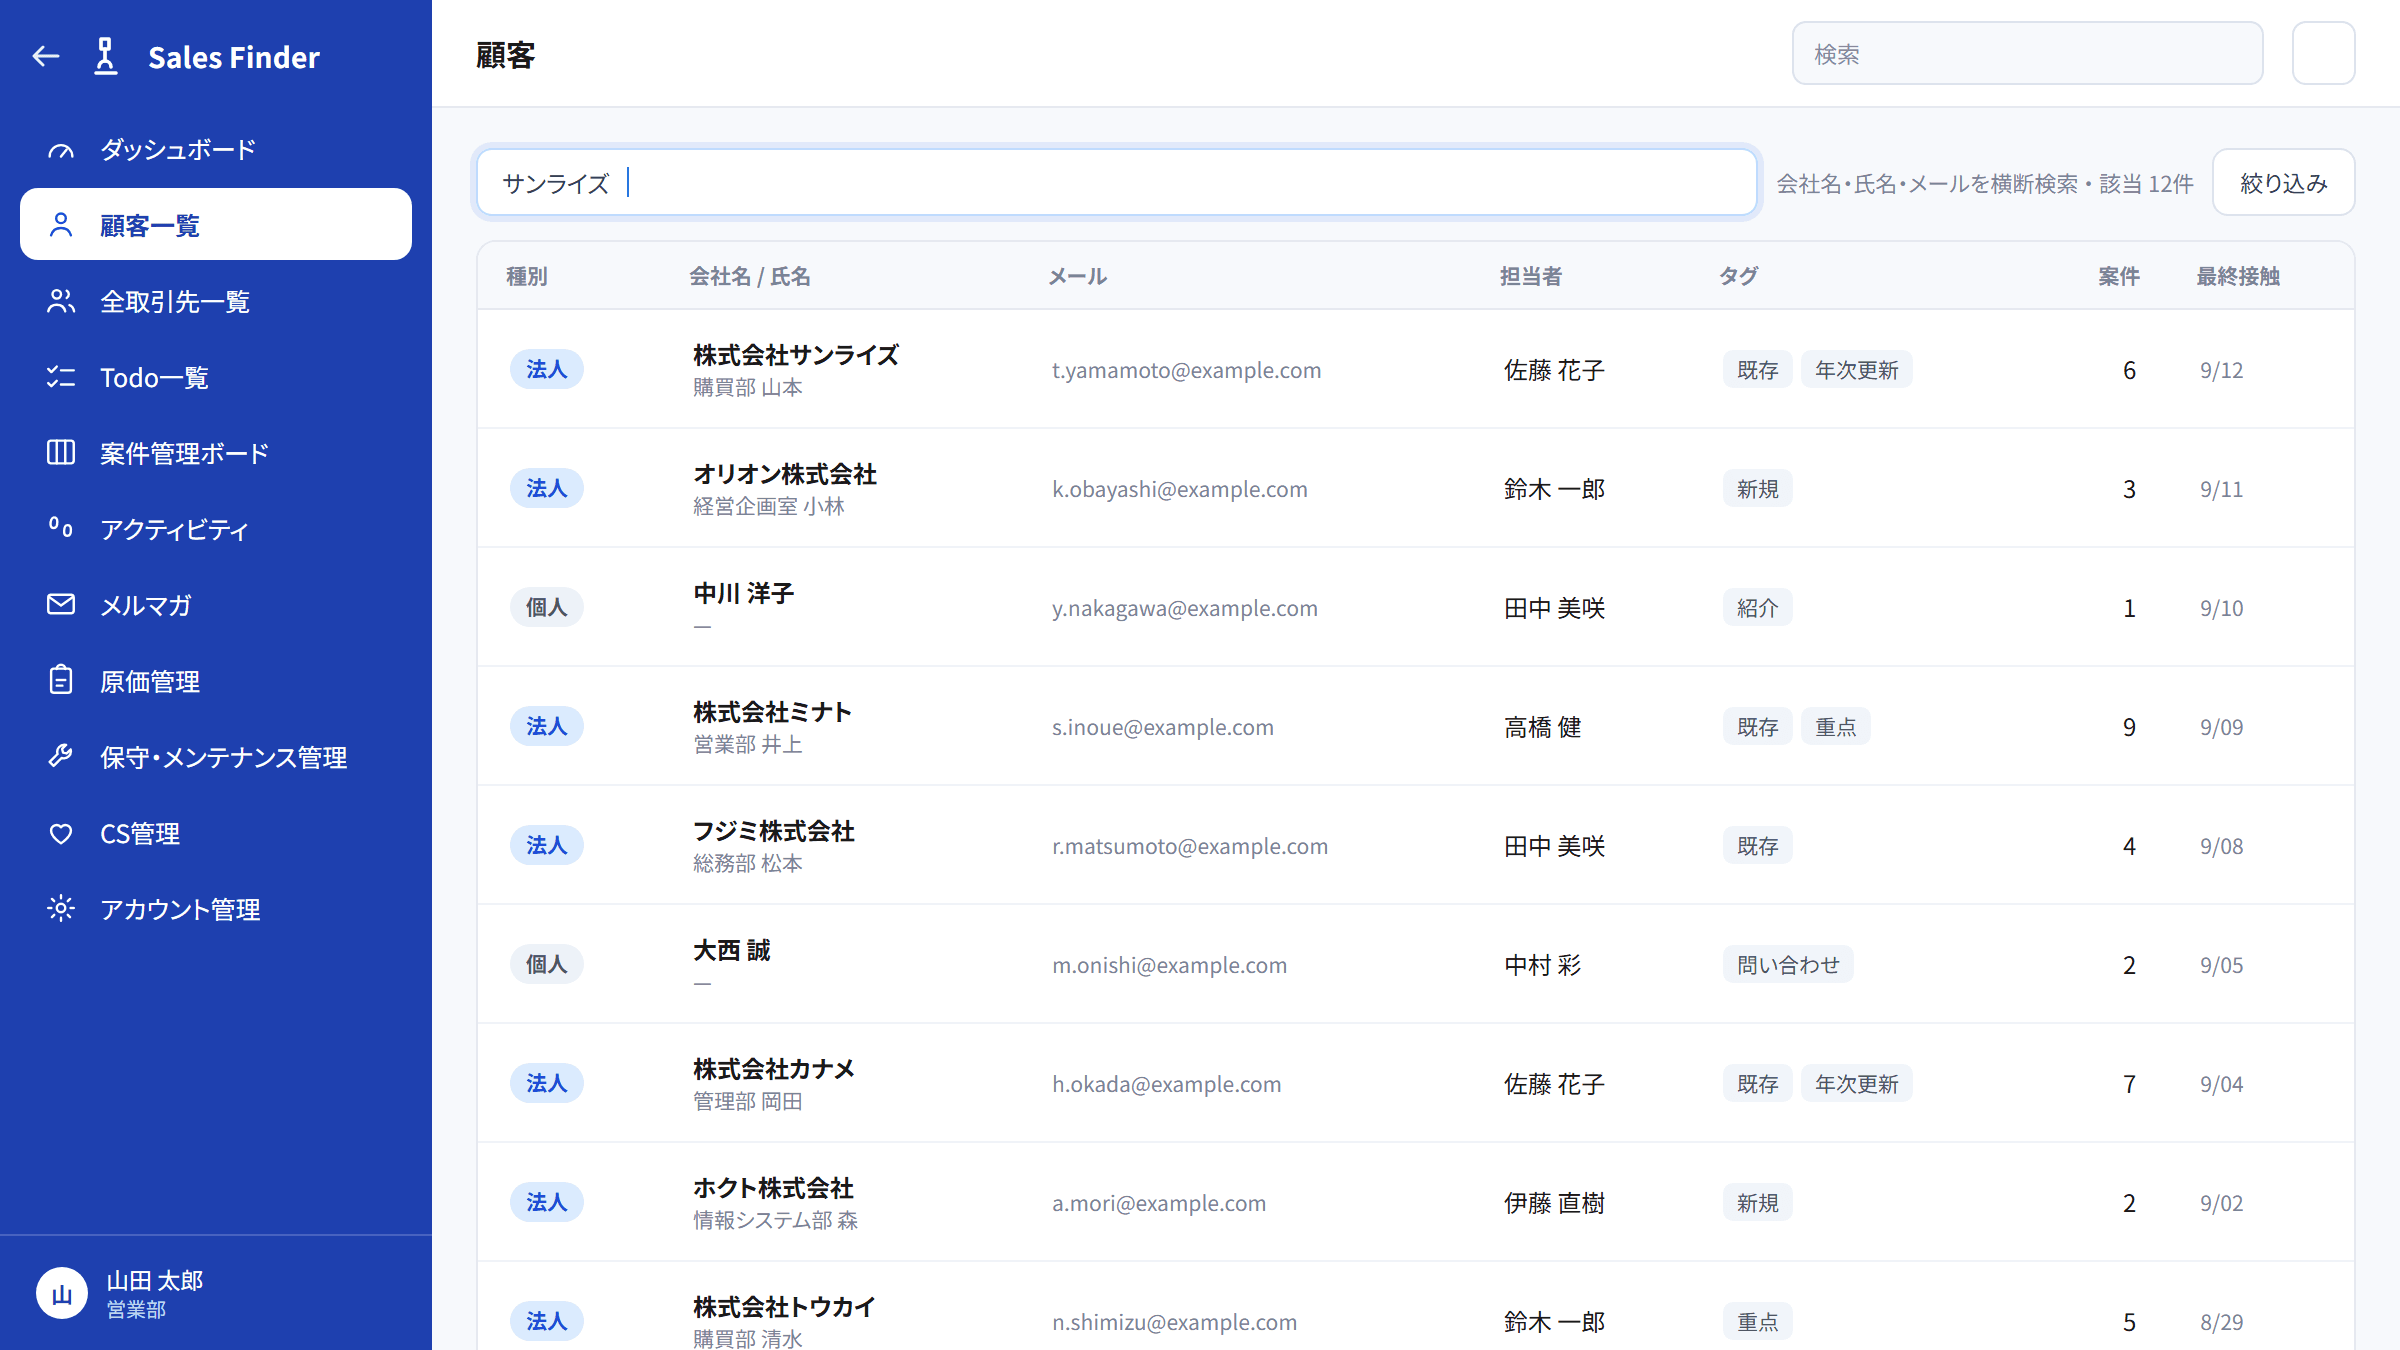Focus the サンライズ customer search box
2400x1350 pixels.
tap(1117, 182)
